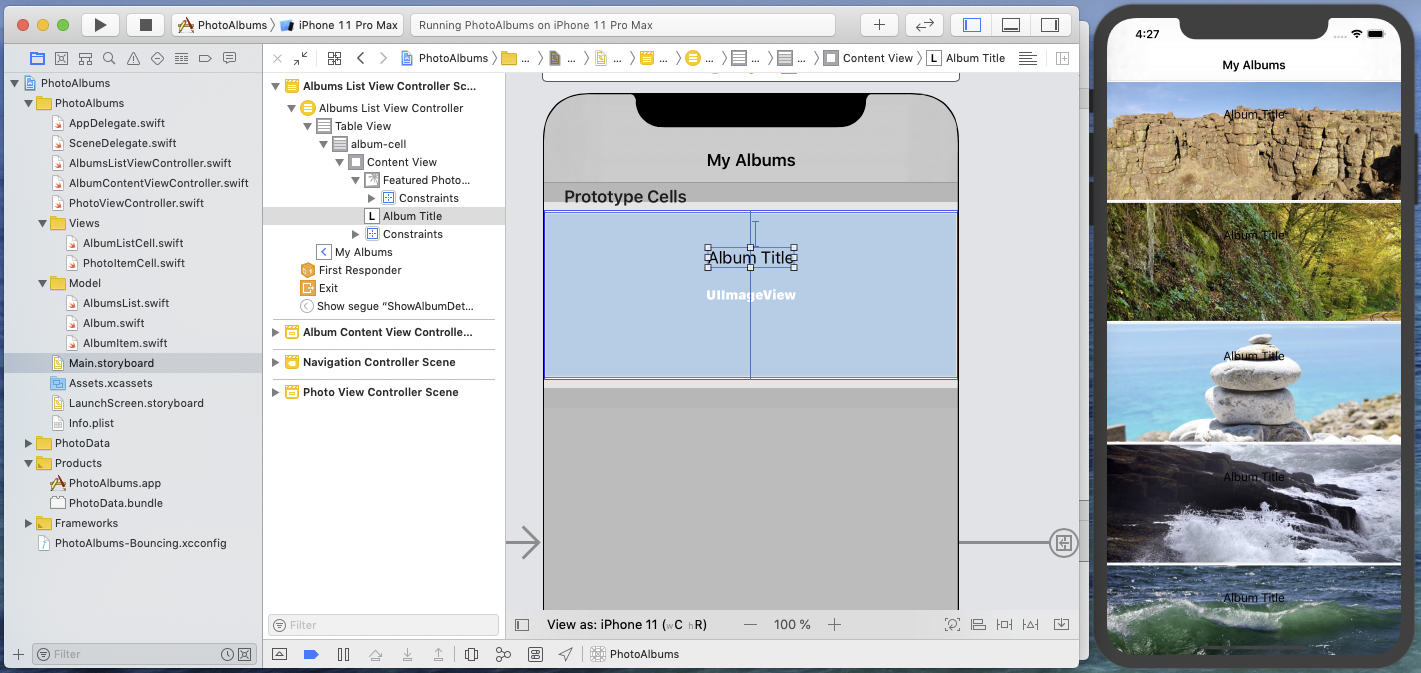
Task: Open Environment Overrides
Action: coord(535,654)
